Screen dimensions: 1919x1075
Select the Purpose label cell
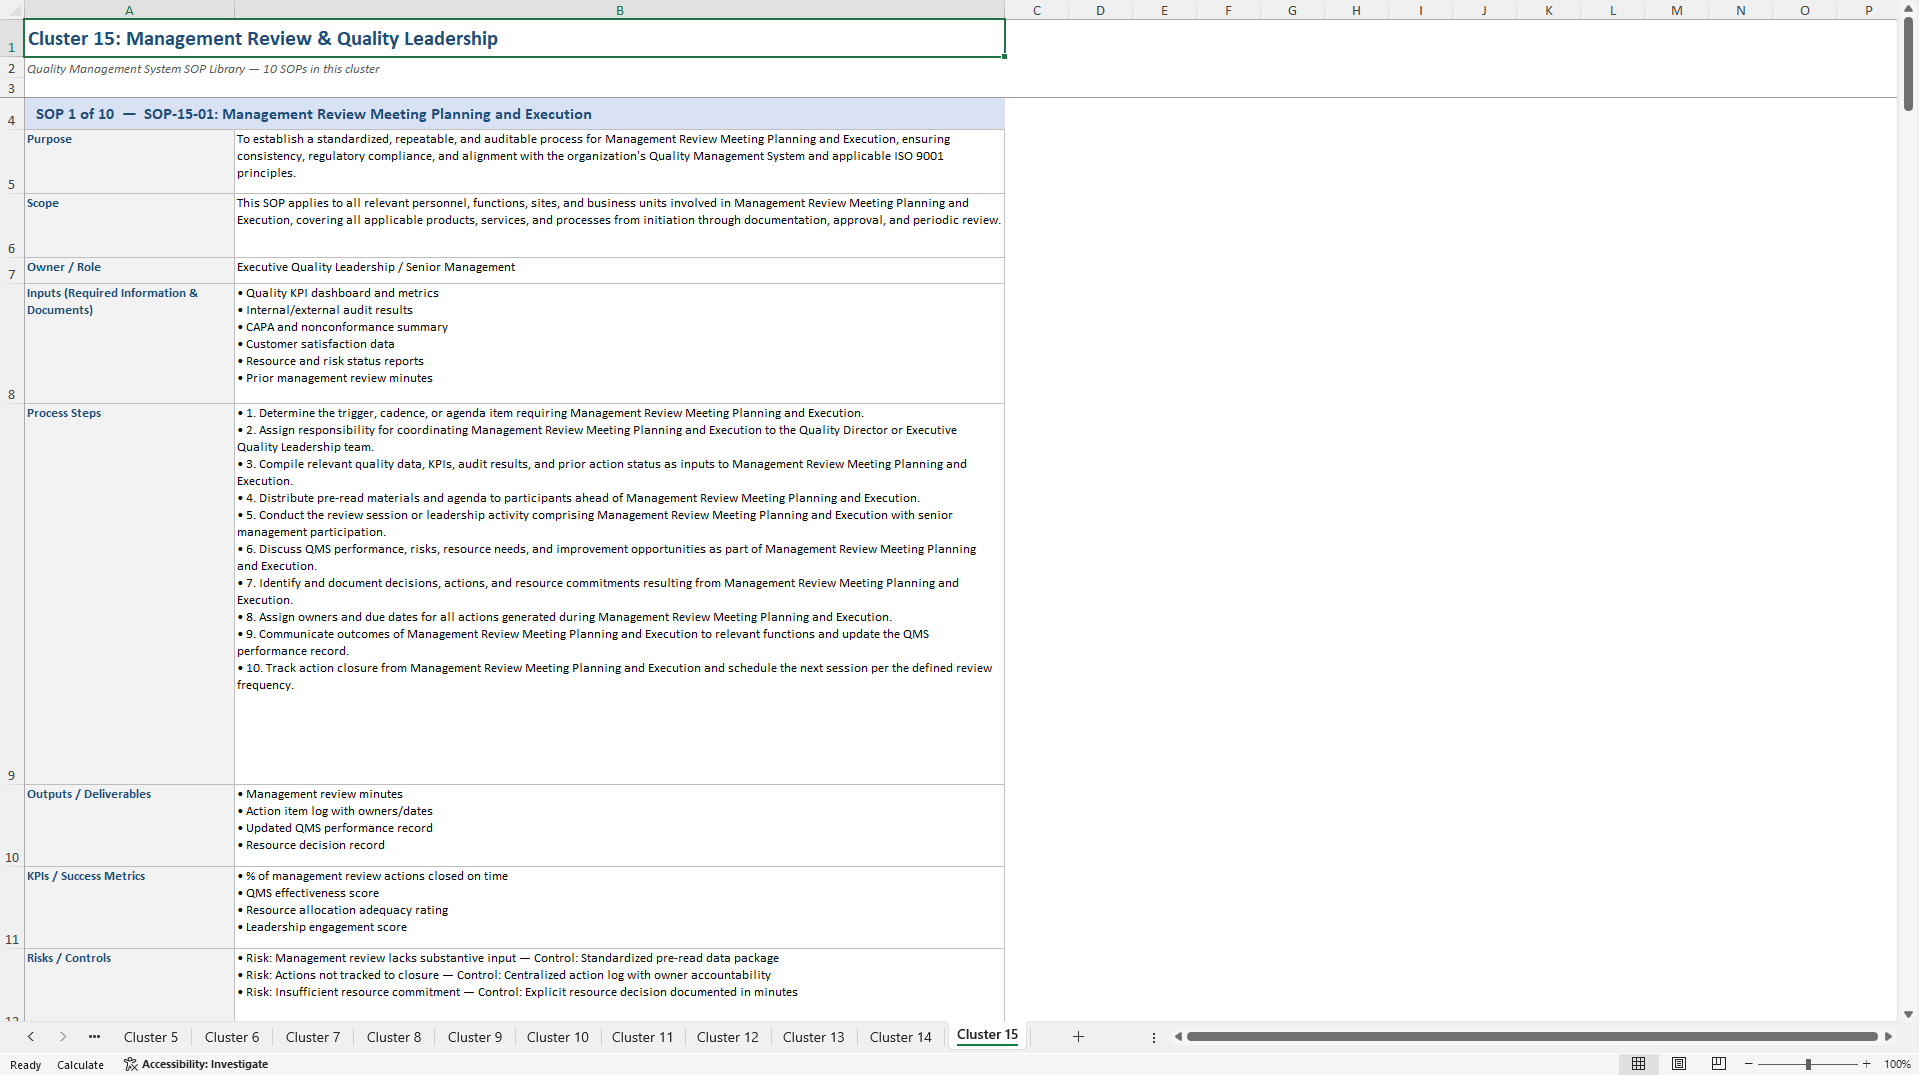130,162
